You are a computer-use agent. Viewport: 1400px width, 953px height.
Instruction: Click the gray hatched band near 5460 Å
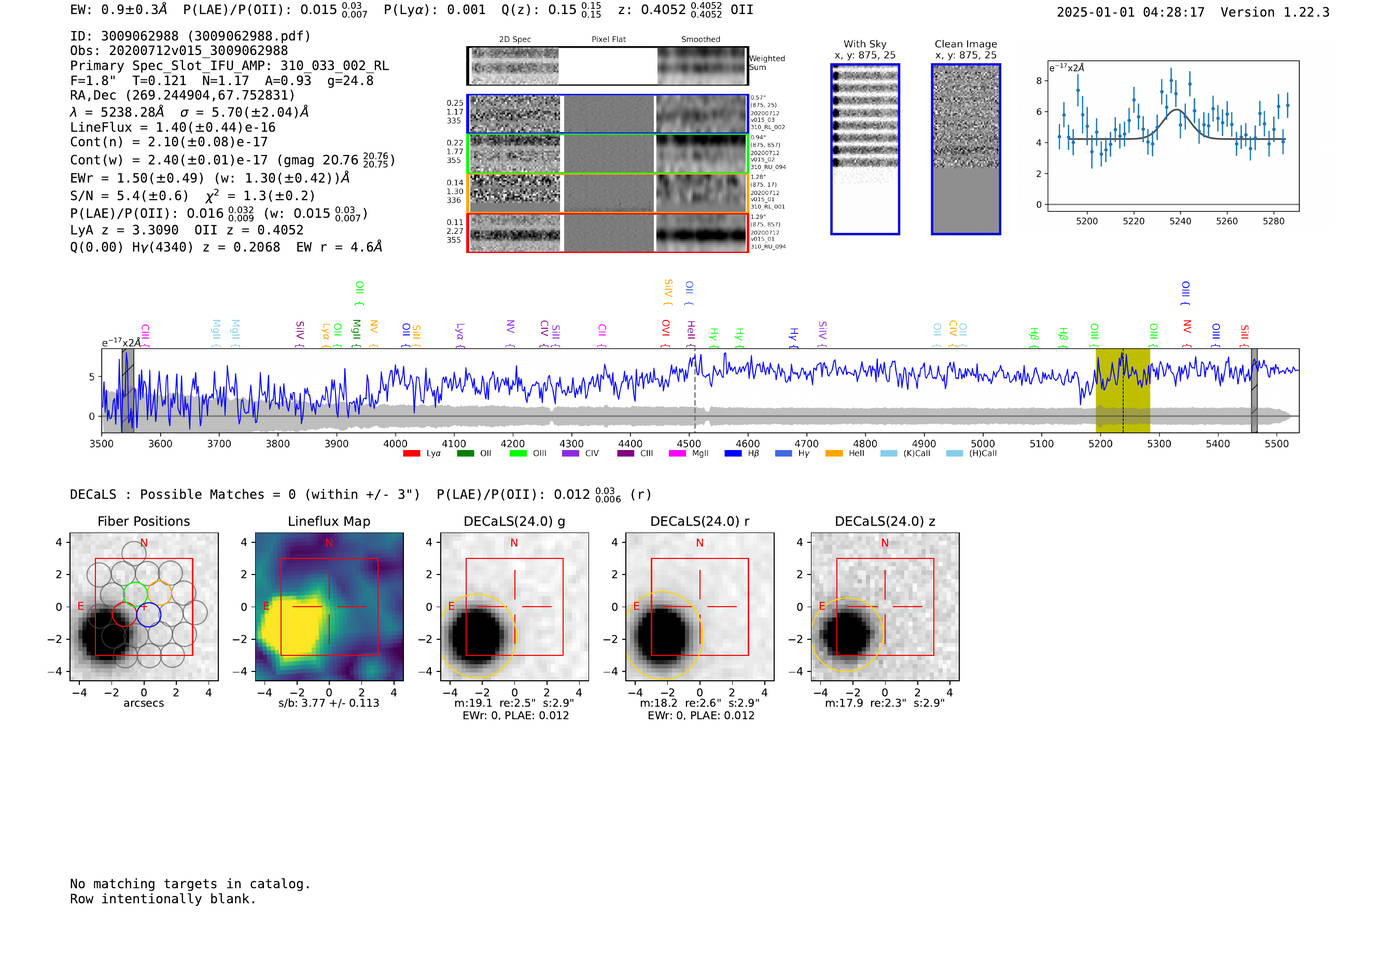(x=1254, y=390)
